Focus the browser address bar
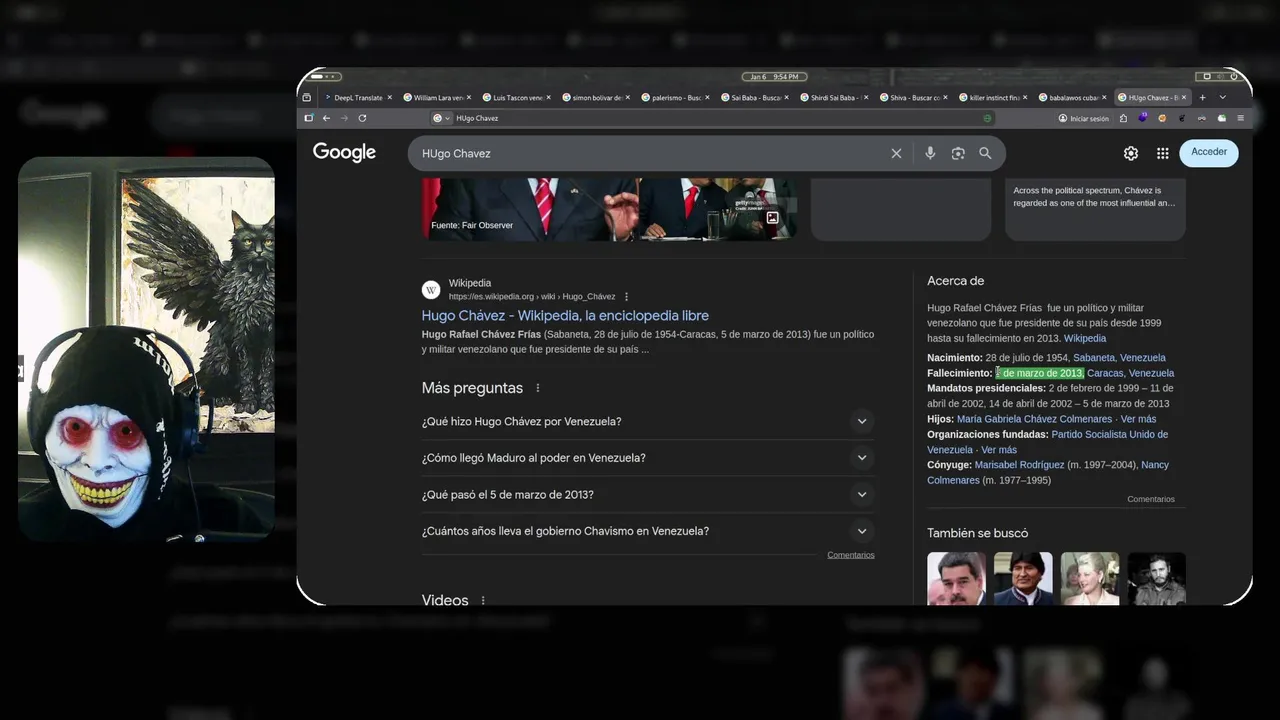 (x=715, y=118)
